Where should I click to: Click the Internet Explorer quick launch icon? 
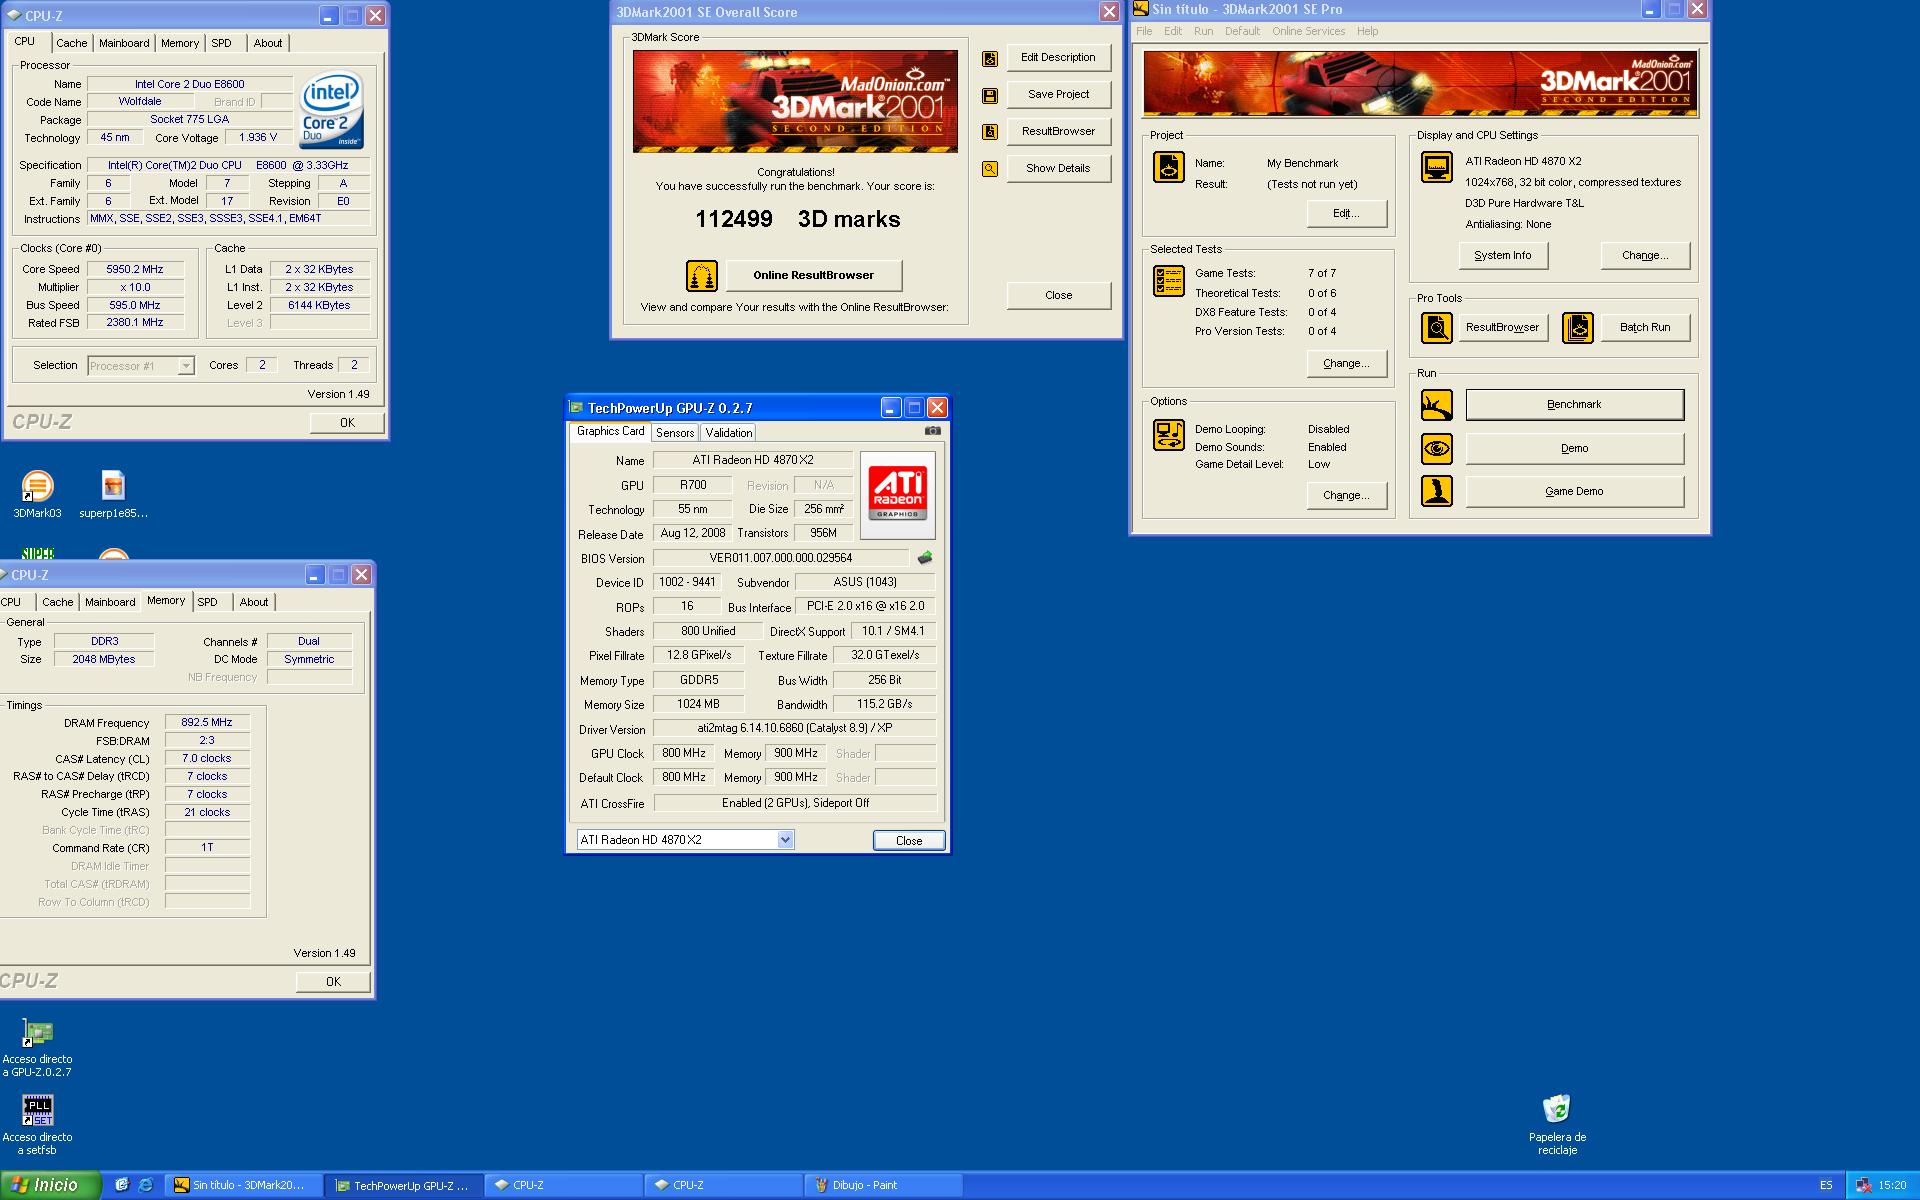click(146, 1185)
